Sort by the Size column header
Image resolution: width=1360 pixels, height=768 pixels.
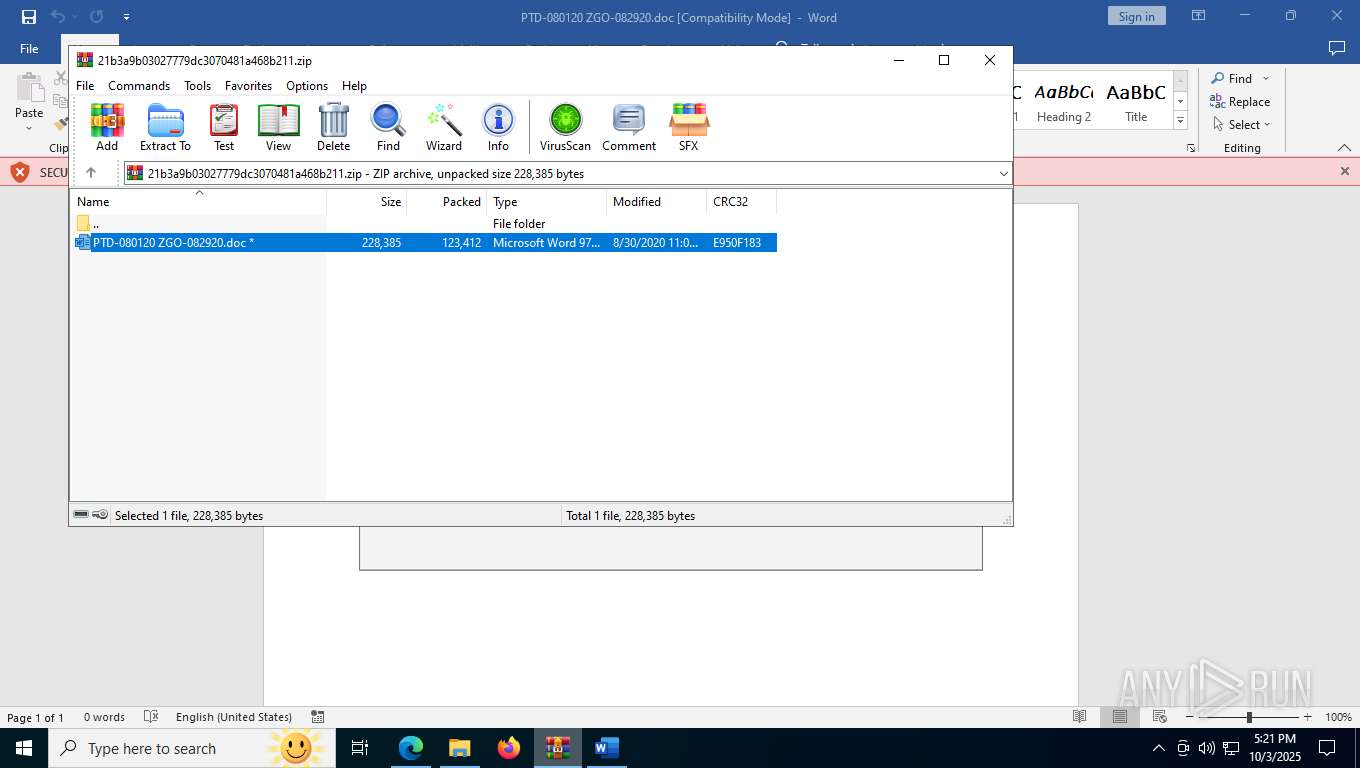click(x=367, y=201)
